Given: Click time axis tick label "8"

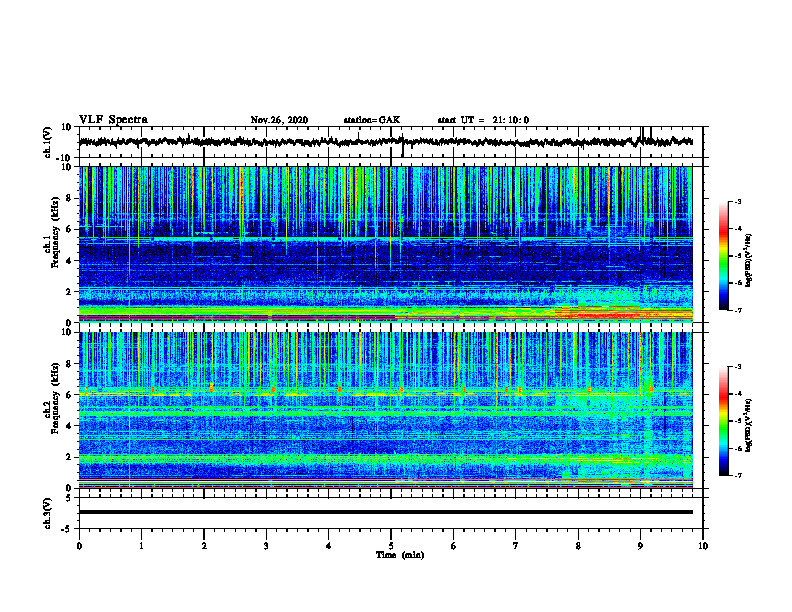Looking at the screenshot, I should 578,546.
